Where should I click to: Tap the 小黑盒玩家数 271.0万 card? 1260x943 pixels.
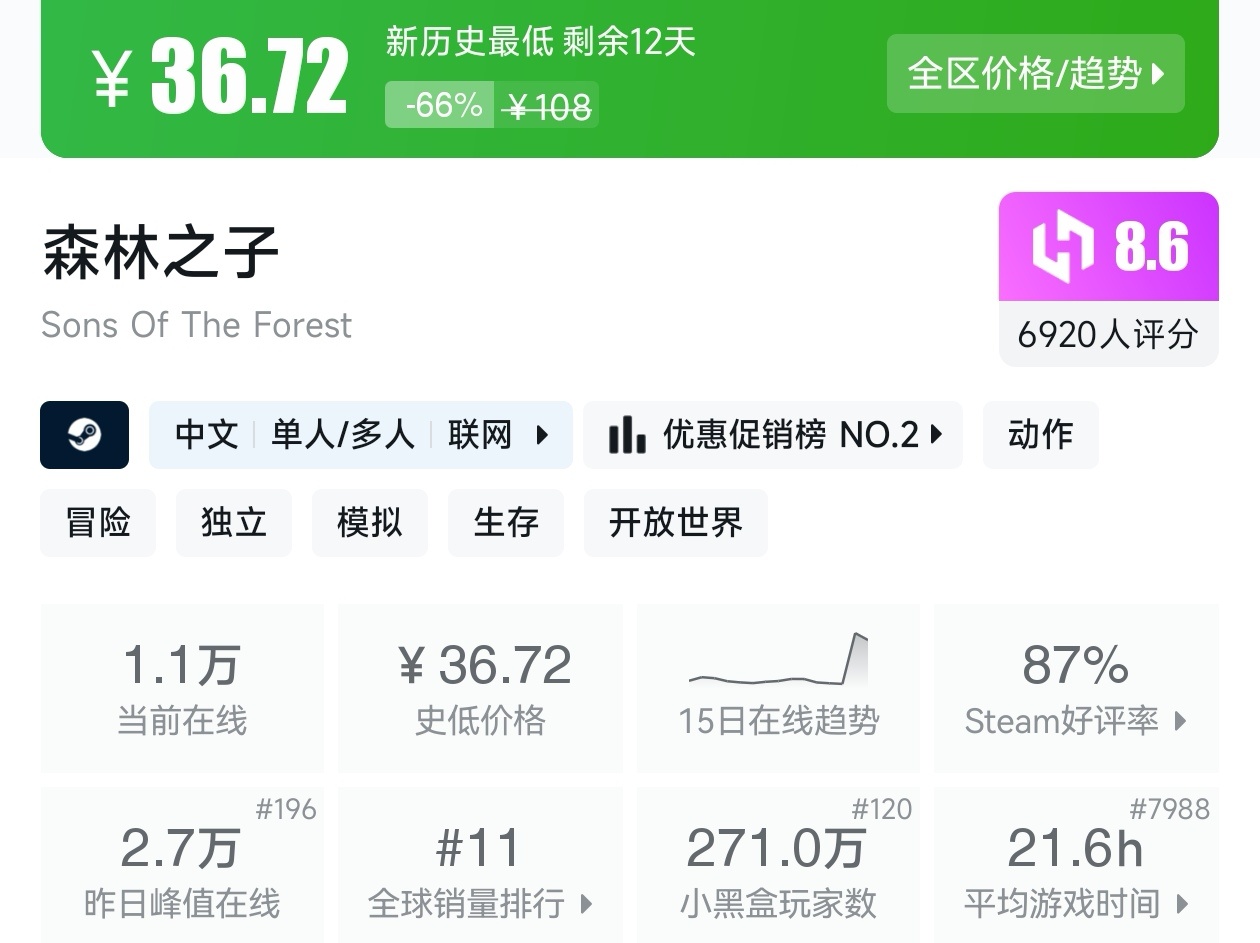(x=778, y=867)
